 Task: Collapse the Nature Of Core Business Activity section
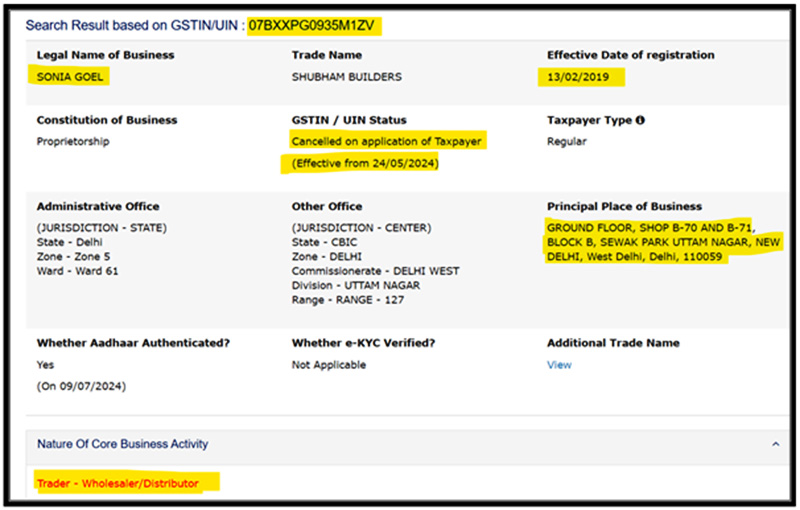776,443
